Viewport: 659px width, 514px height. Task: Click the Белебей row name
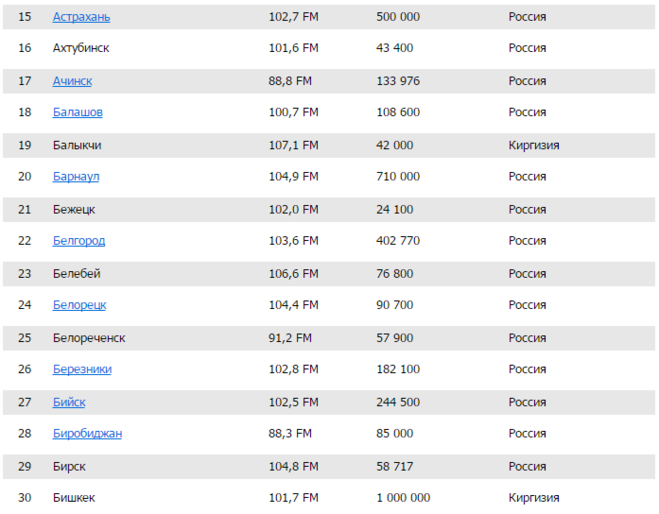point(76,273)
